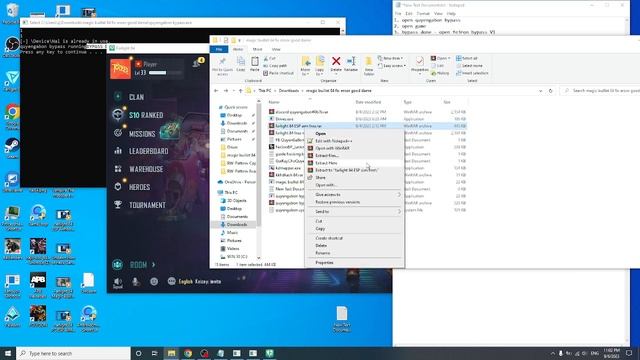Expand the Give access to submenu

354,195
